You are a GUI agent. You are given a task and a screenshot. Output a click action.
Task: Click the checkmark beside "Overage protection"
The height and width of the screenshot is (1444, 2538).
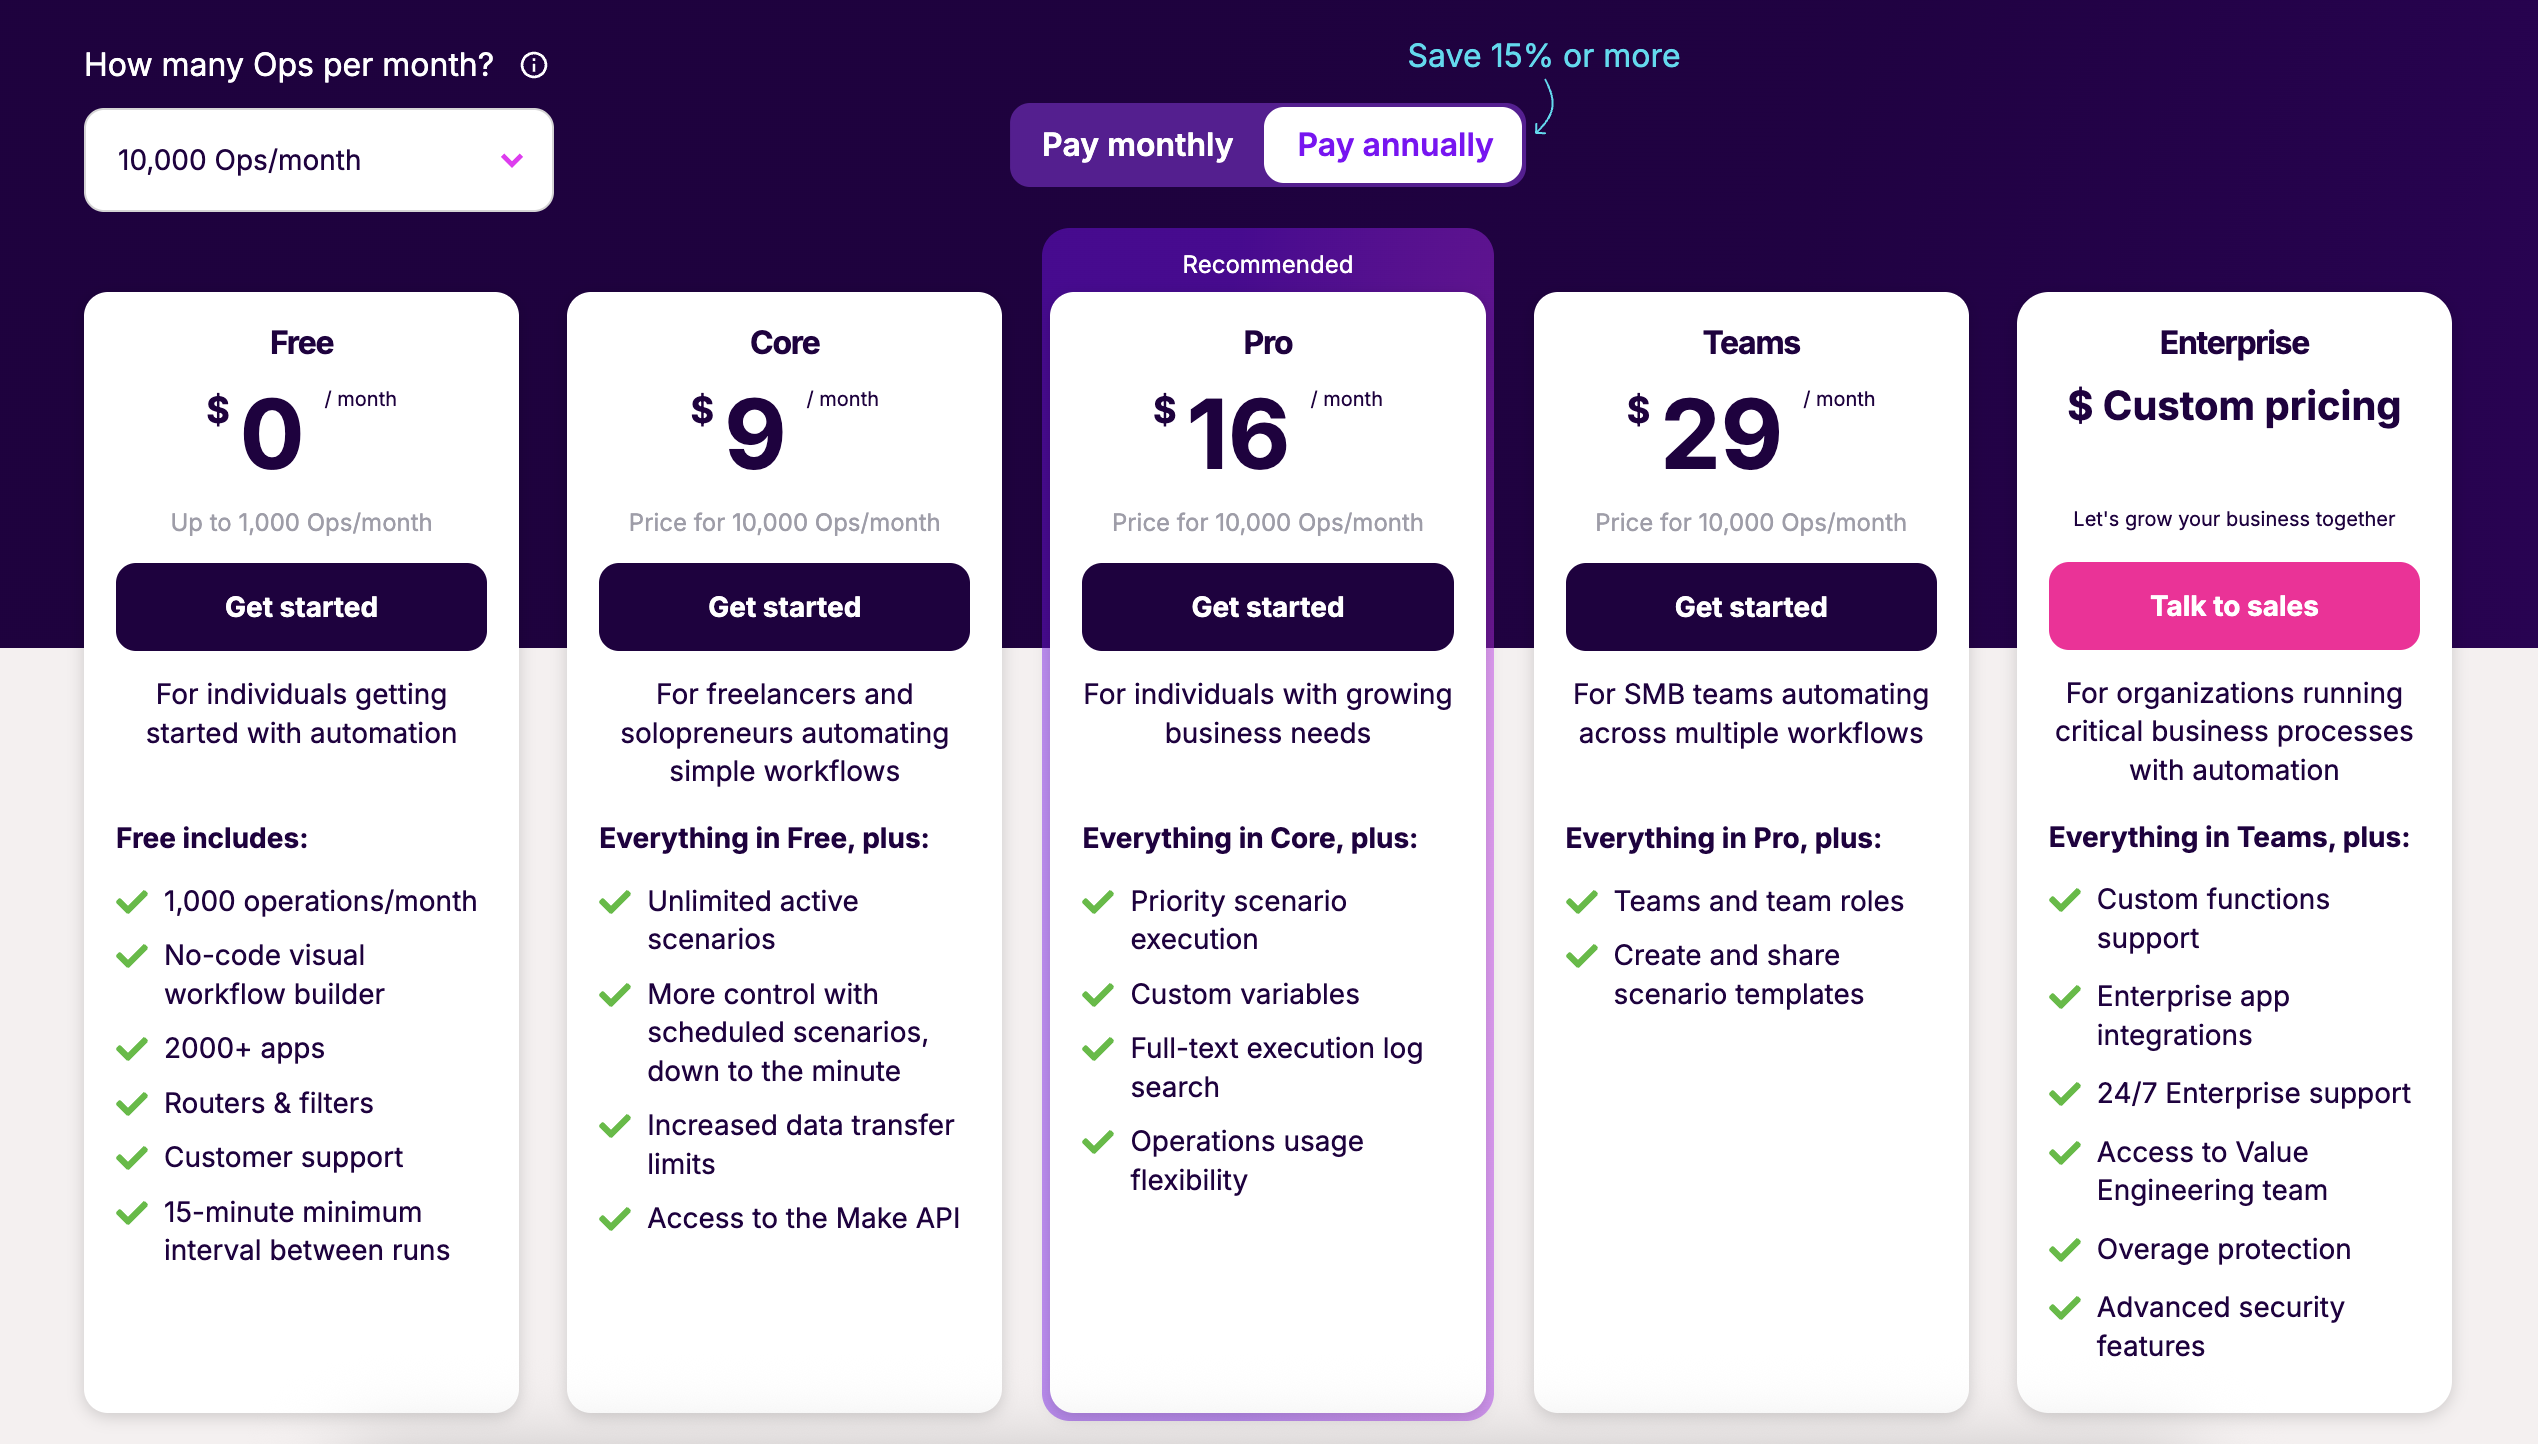point(2064,1250)
